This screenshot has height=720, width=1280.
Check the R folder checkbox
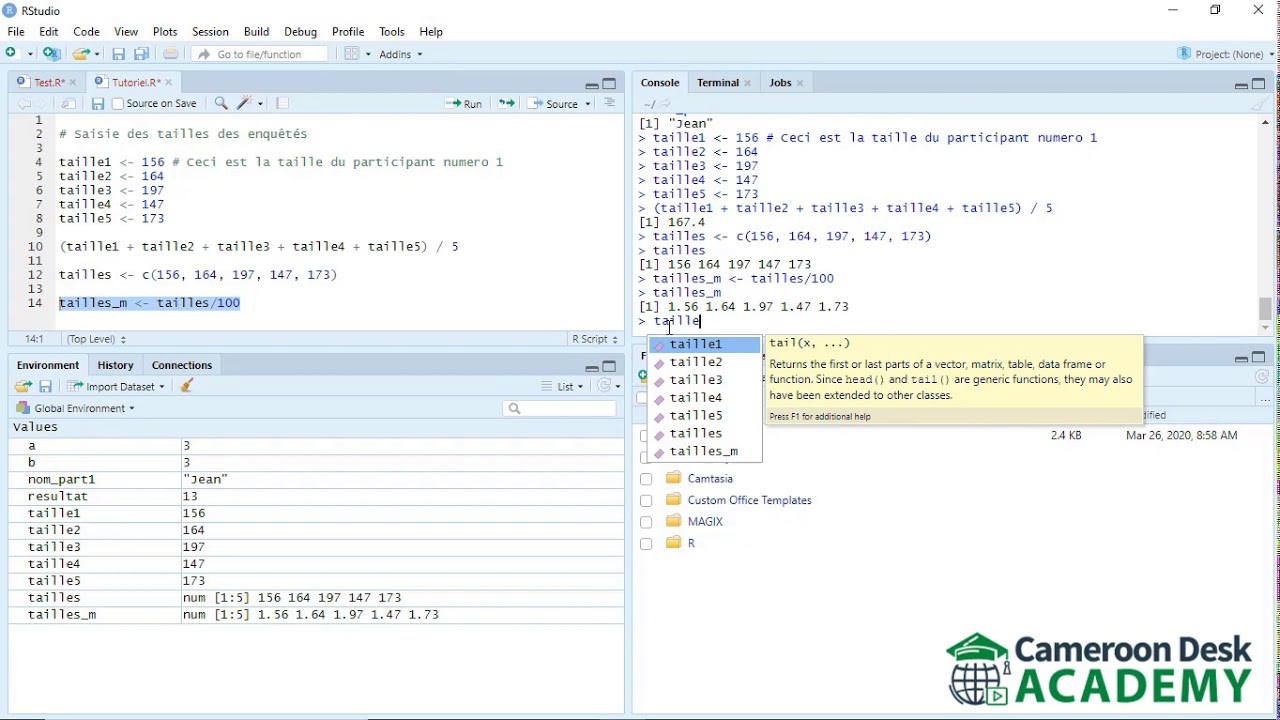646,544
